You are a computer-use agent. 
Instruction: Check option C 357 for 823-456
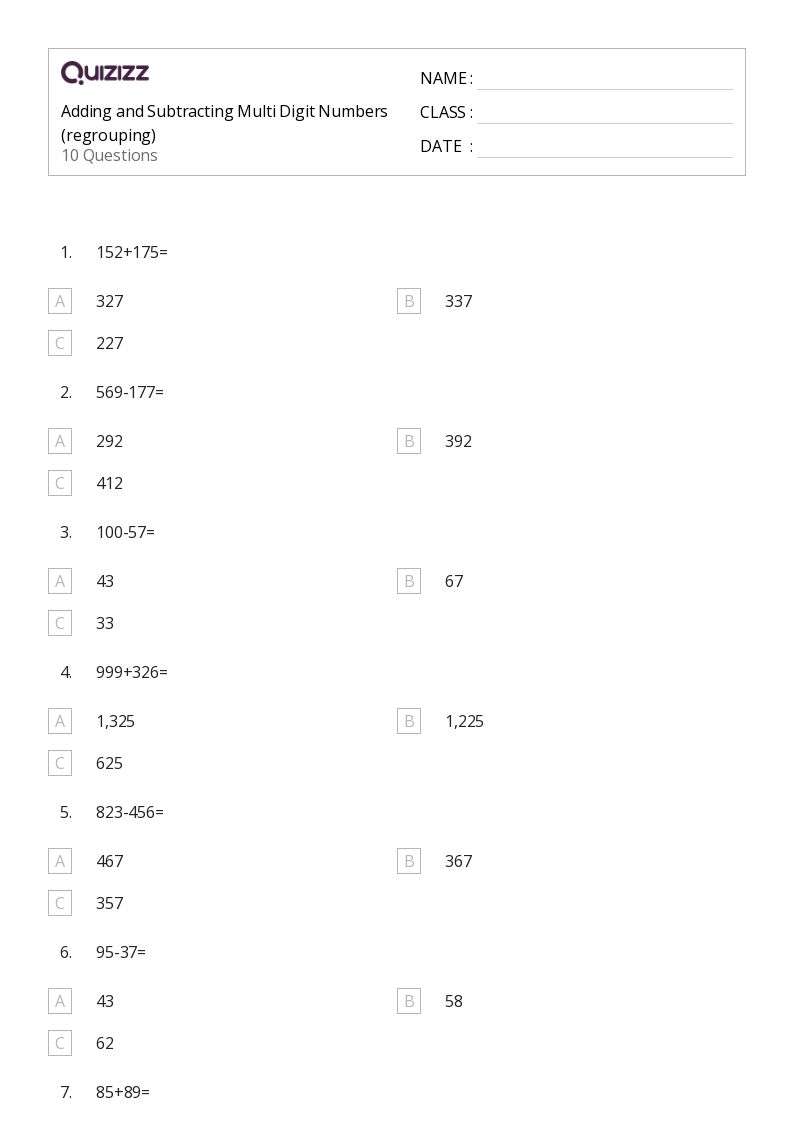coord(60,903)
